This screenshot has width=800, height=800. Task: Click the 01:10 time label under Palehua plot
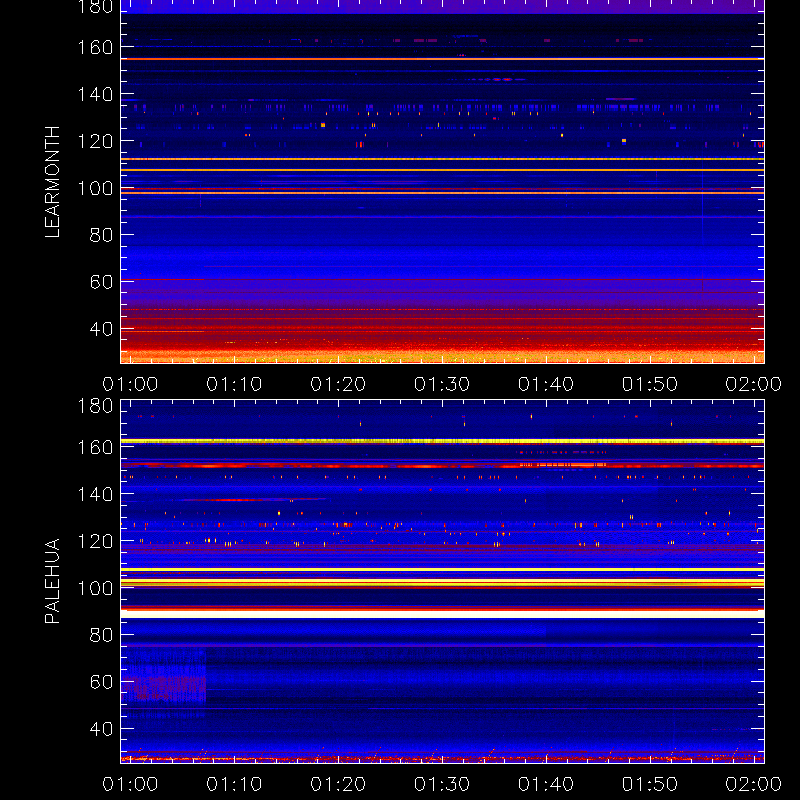point(234,784)
